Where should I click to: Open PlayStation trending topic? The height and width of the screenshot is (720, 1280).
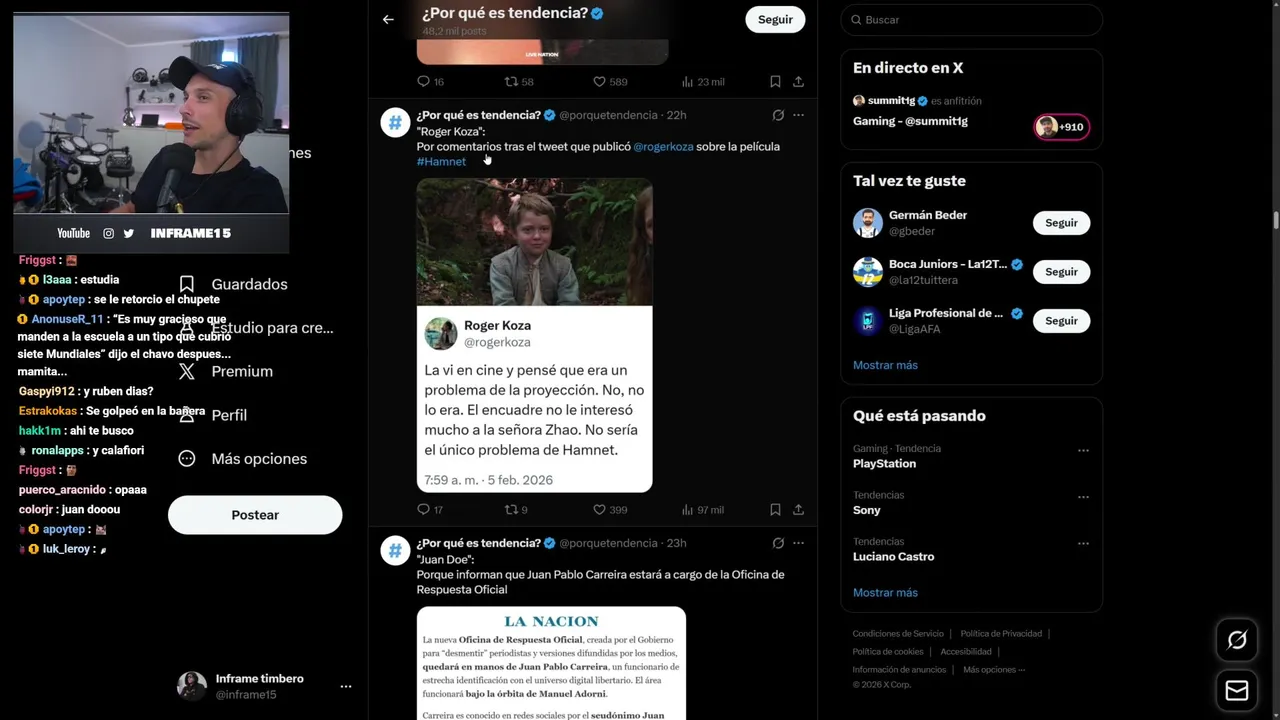[x=884, y=464]
